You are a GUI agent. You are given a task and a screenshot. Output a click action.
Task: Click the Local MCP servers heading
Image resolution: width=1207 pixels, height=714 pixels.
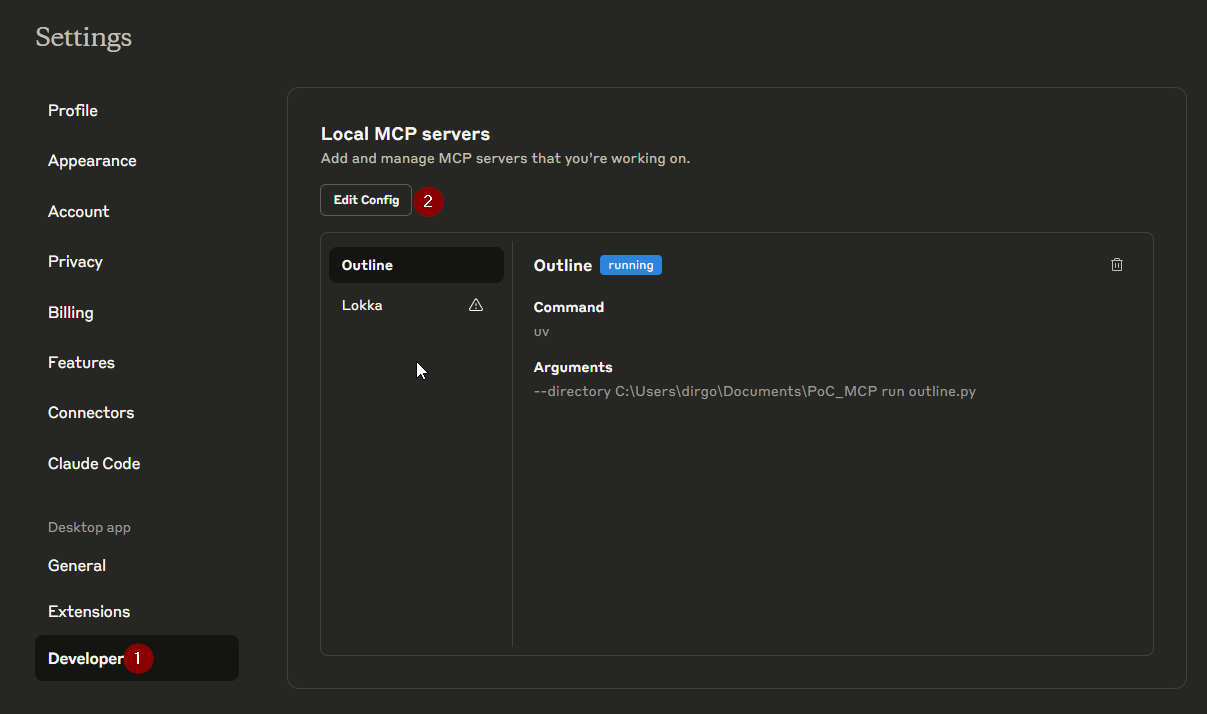(x=405, y=134)
